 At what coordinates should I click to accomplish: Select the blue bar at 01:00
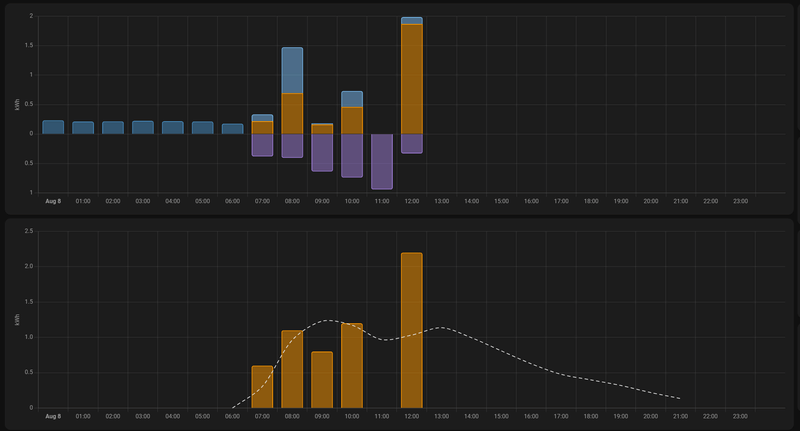(x=83, y=128)
